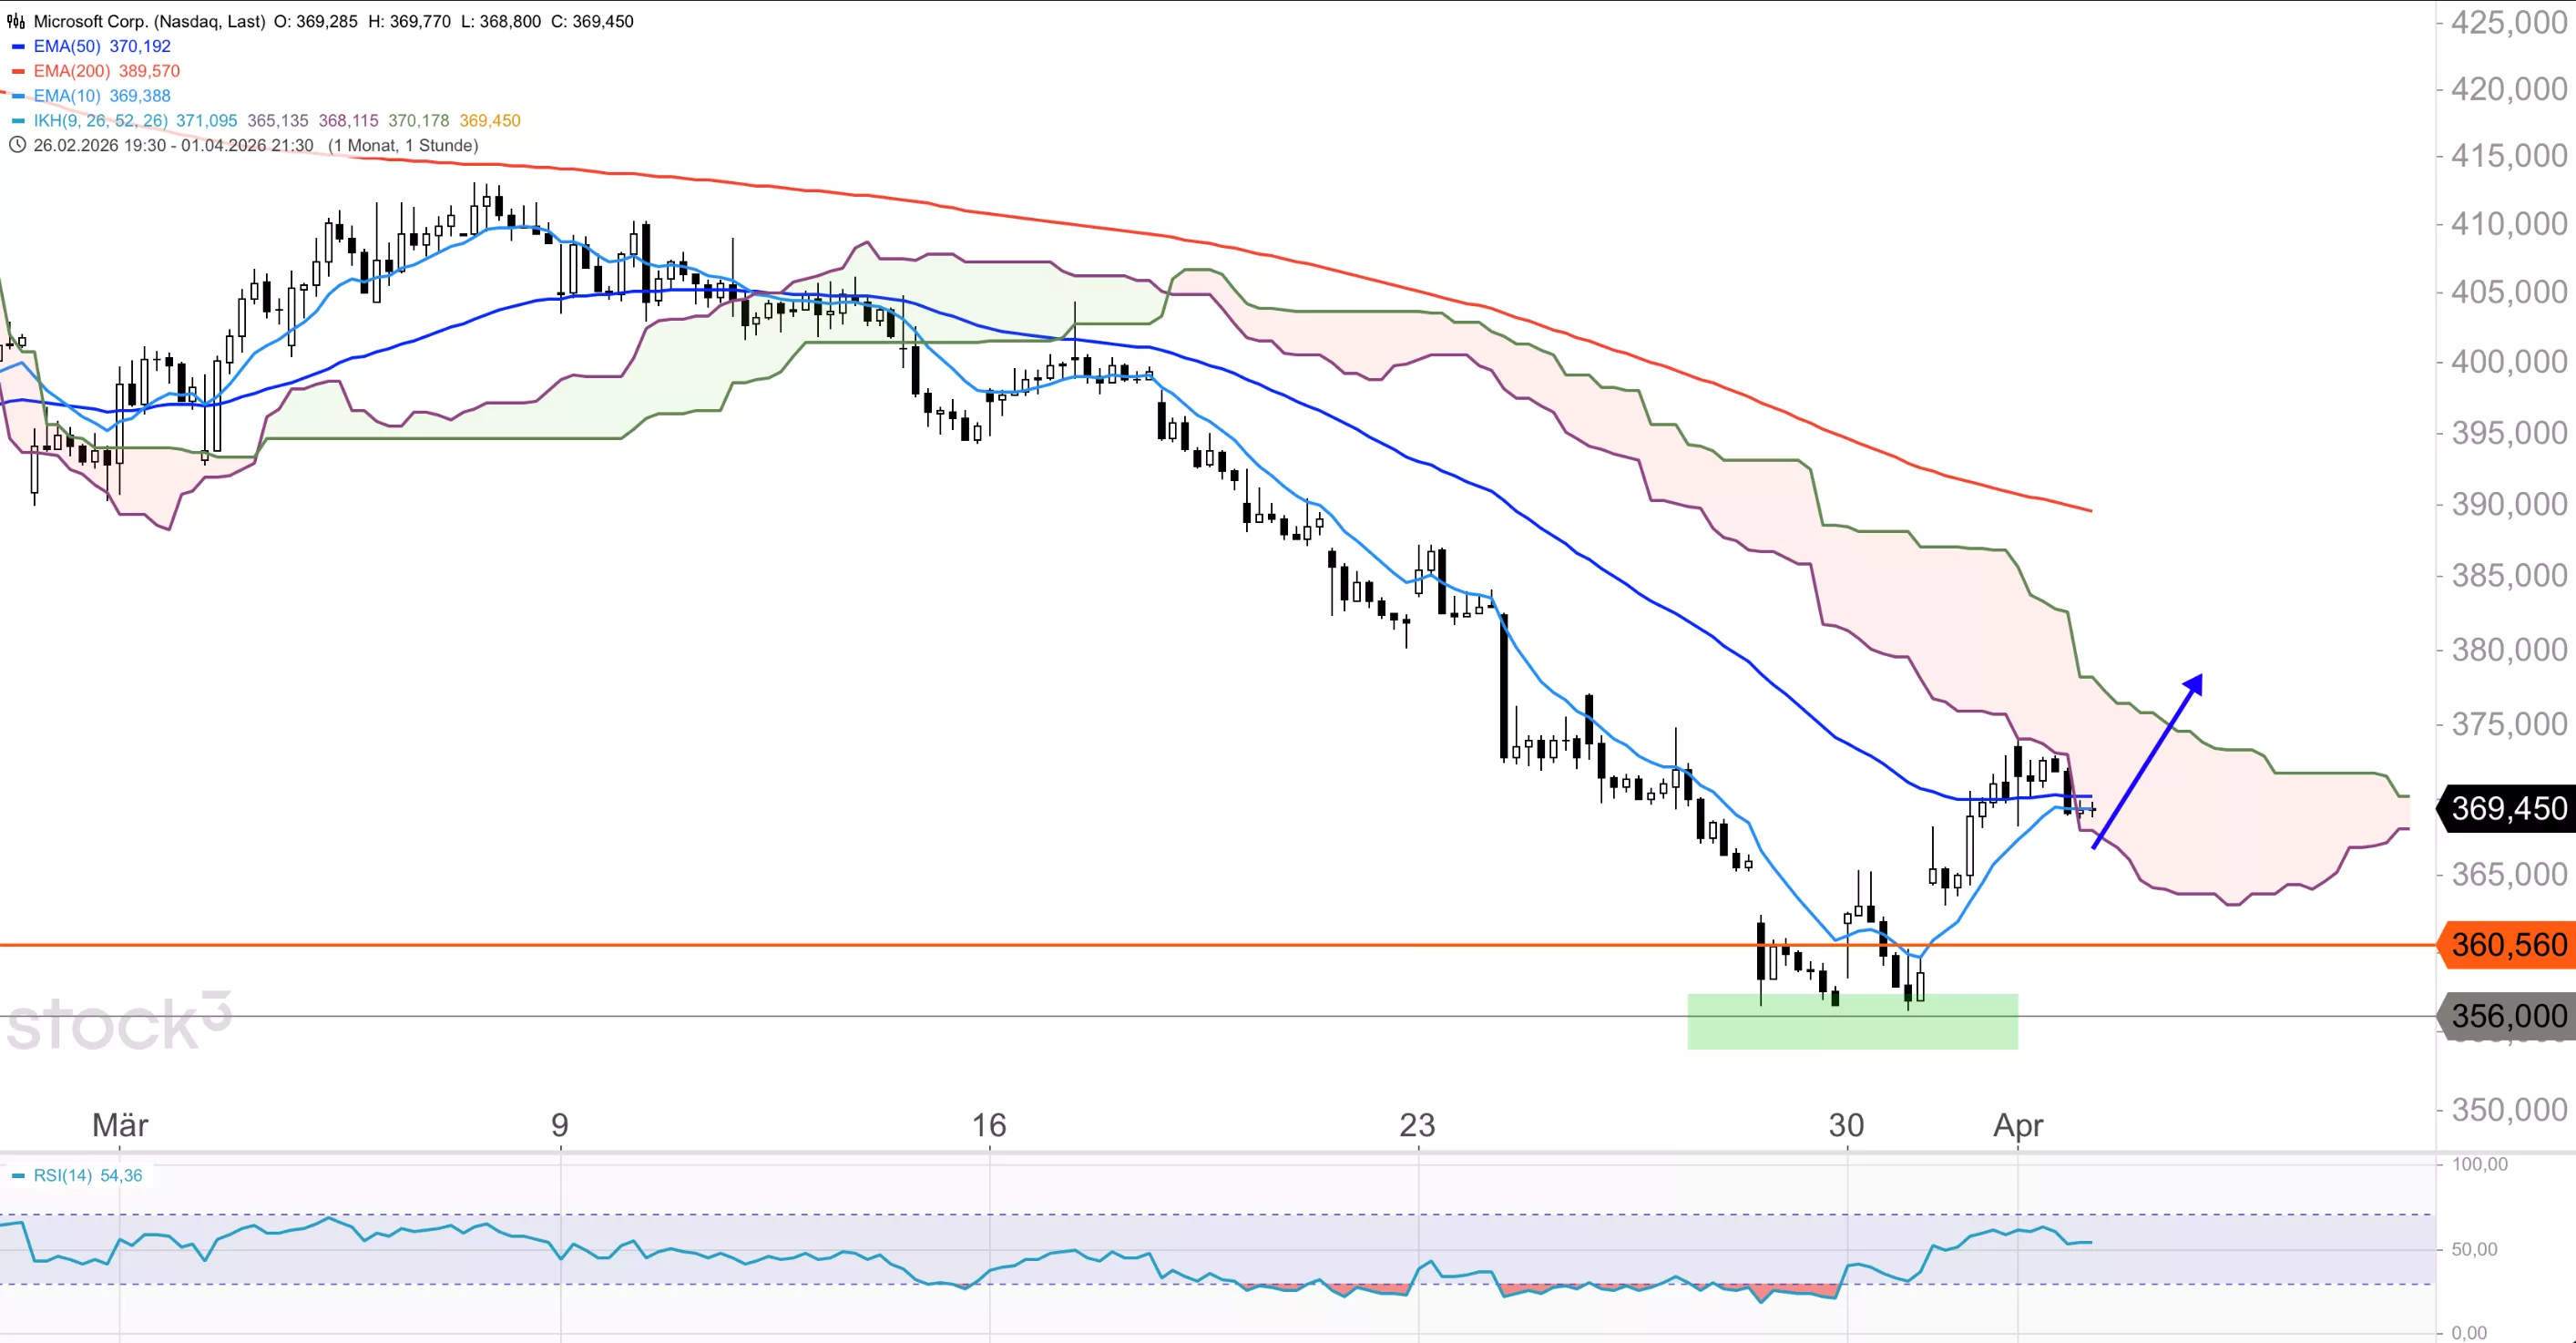Click the gray 356,000 price level tag
The image size is (2576, 1343).
(2507, 1016)
